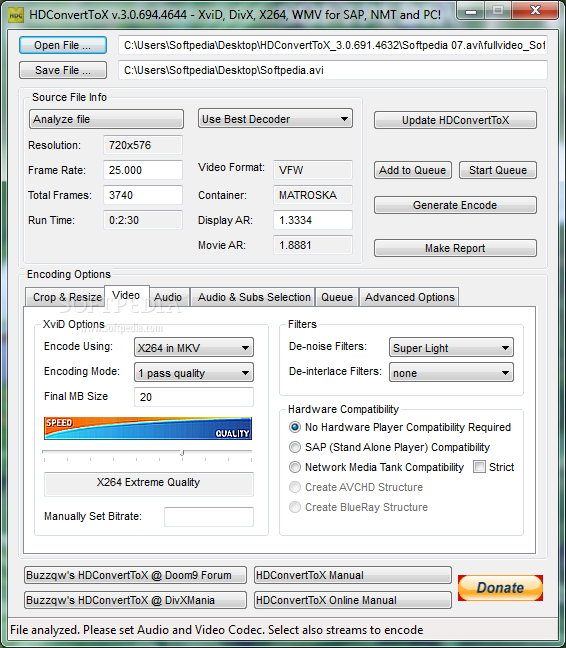The height and width of the screenshot is (648, 566).
Task: Click the Manually Set Bitrate field
Action: click(209, 517)
